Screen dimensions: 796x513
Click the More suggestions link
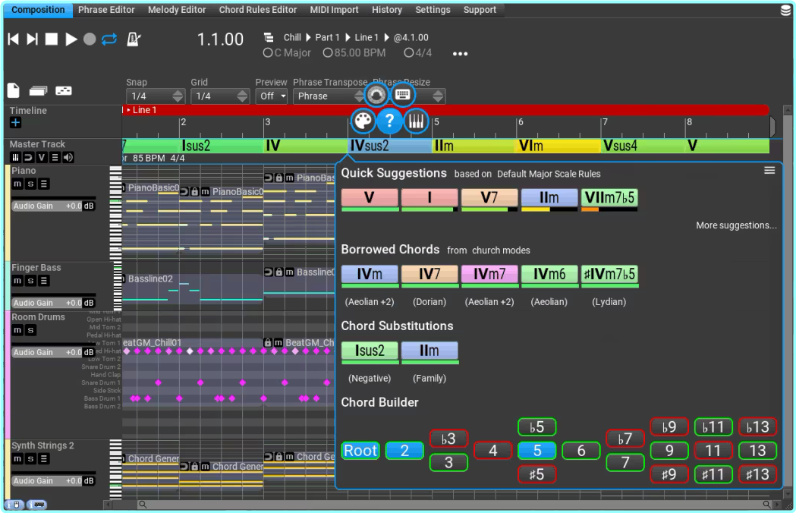click(x=736, y=225)
